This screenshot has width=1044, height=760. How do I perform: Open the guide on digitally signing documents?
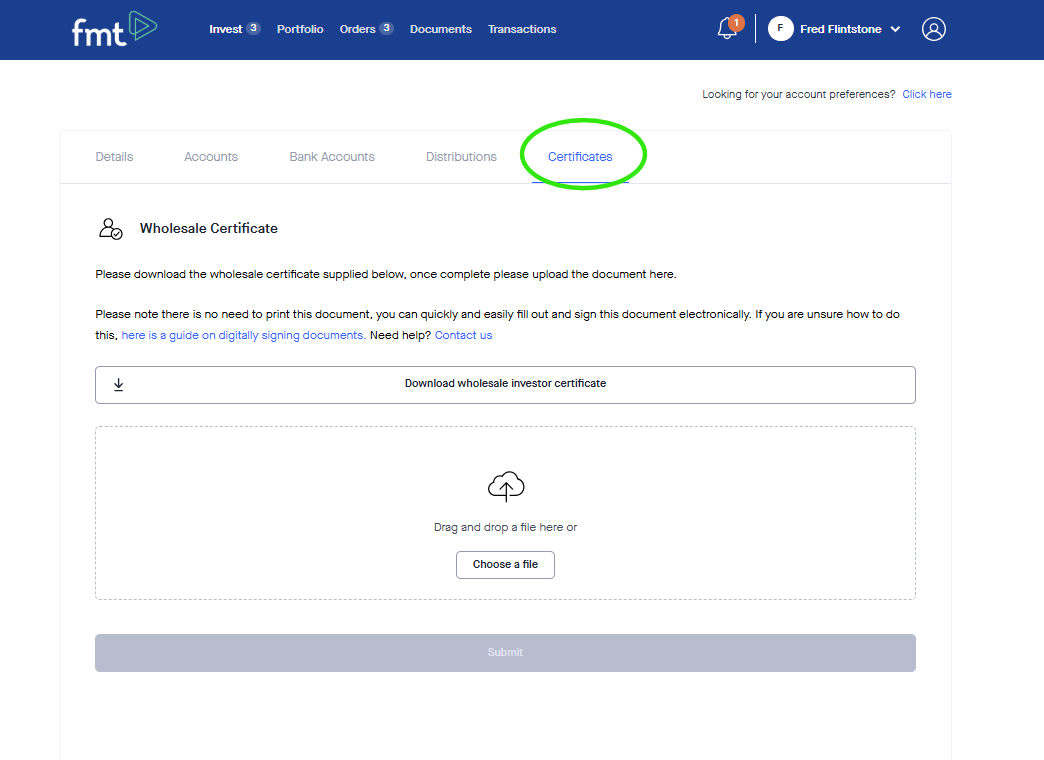pyautogui.click(x=242, y=336)
